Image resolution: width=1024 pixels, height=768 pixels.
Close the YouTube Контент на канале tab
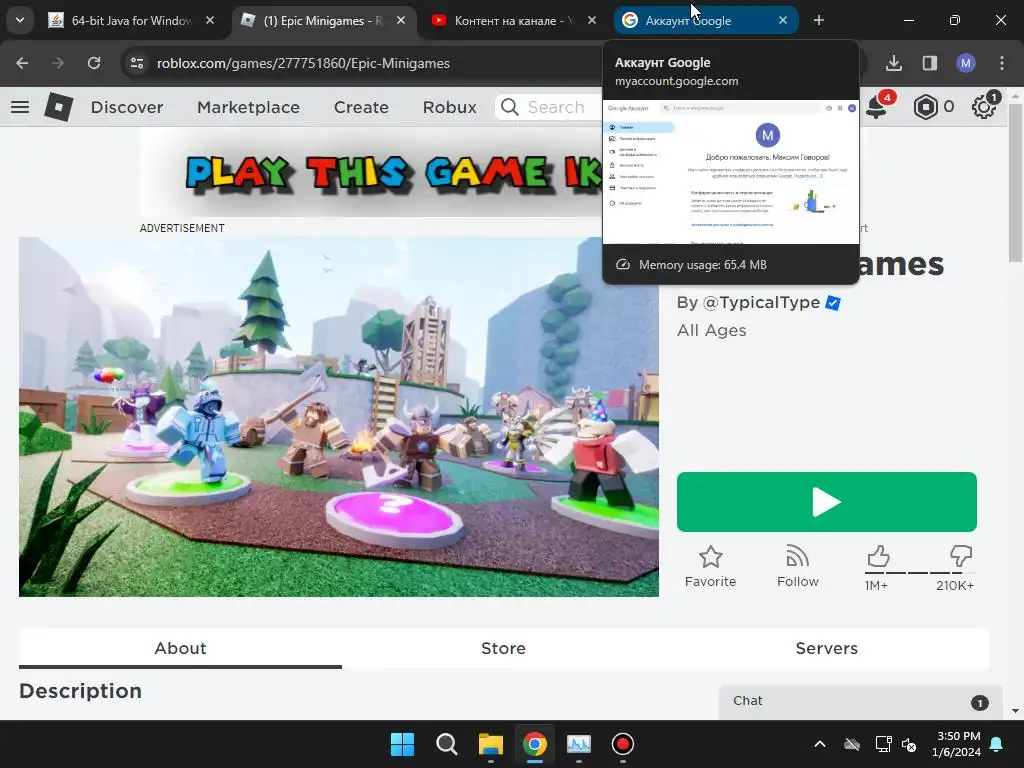click(592, 21)
